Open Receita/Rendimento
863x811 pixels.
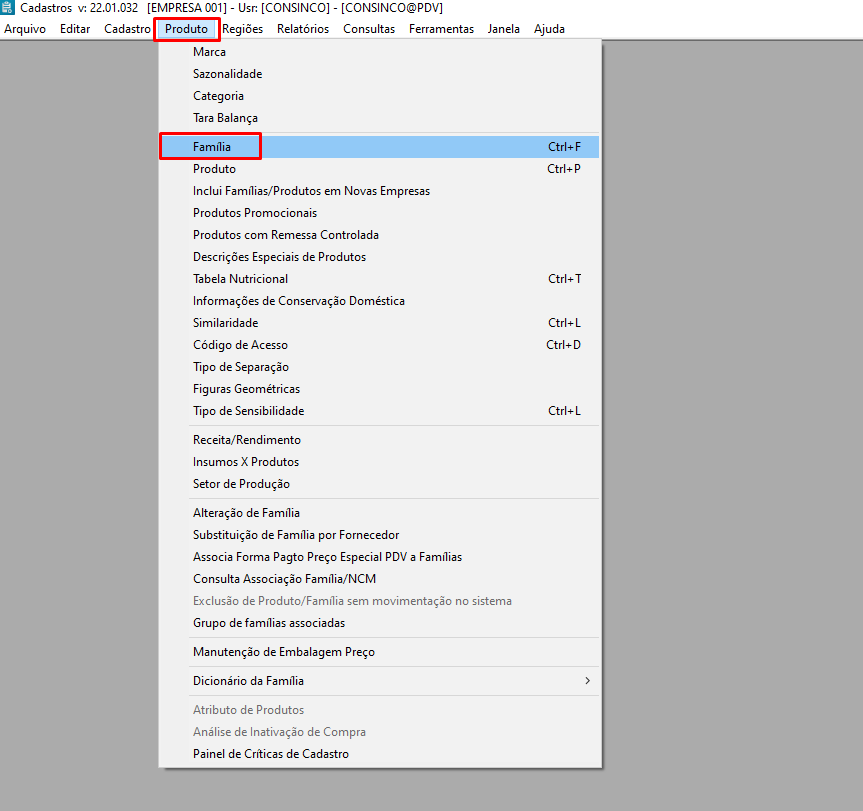379,440
